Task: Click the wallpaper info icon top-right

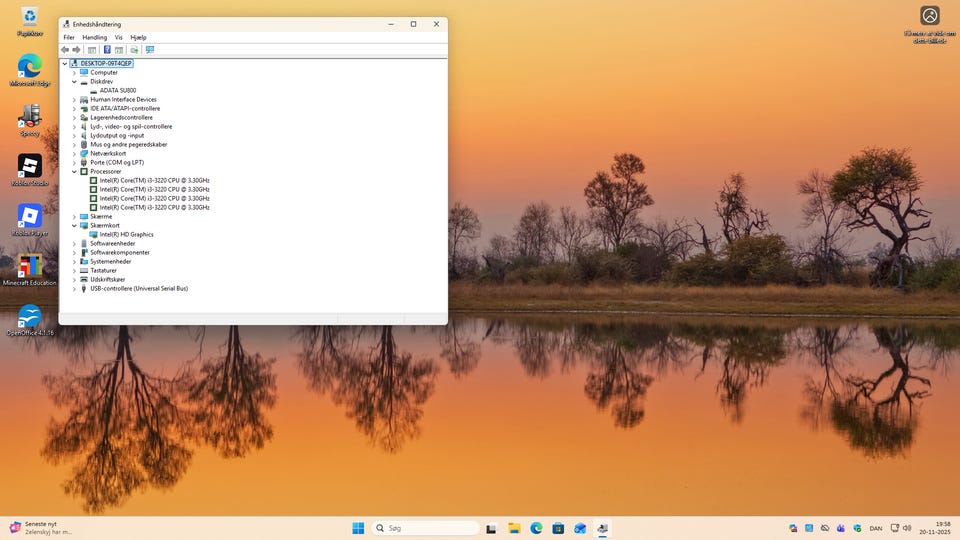Action: click(929, 15)
